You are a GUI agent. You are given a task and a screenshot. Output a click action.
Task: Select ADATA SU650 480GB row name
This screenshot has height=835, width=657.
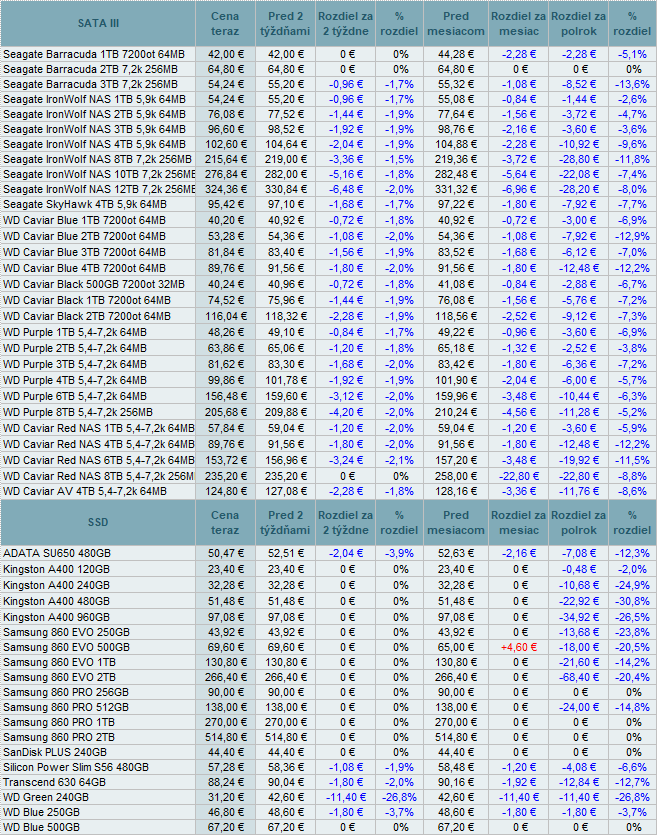[x=56, y=553]
